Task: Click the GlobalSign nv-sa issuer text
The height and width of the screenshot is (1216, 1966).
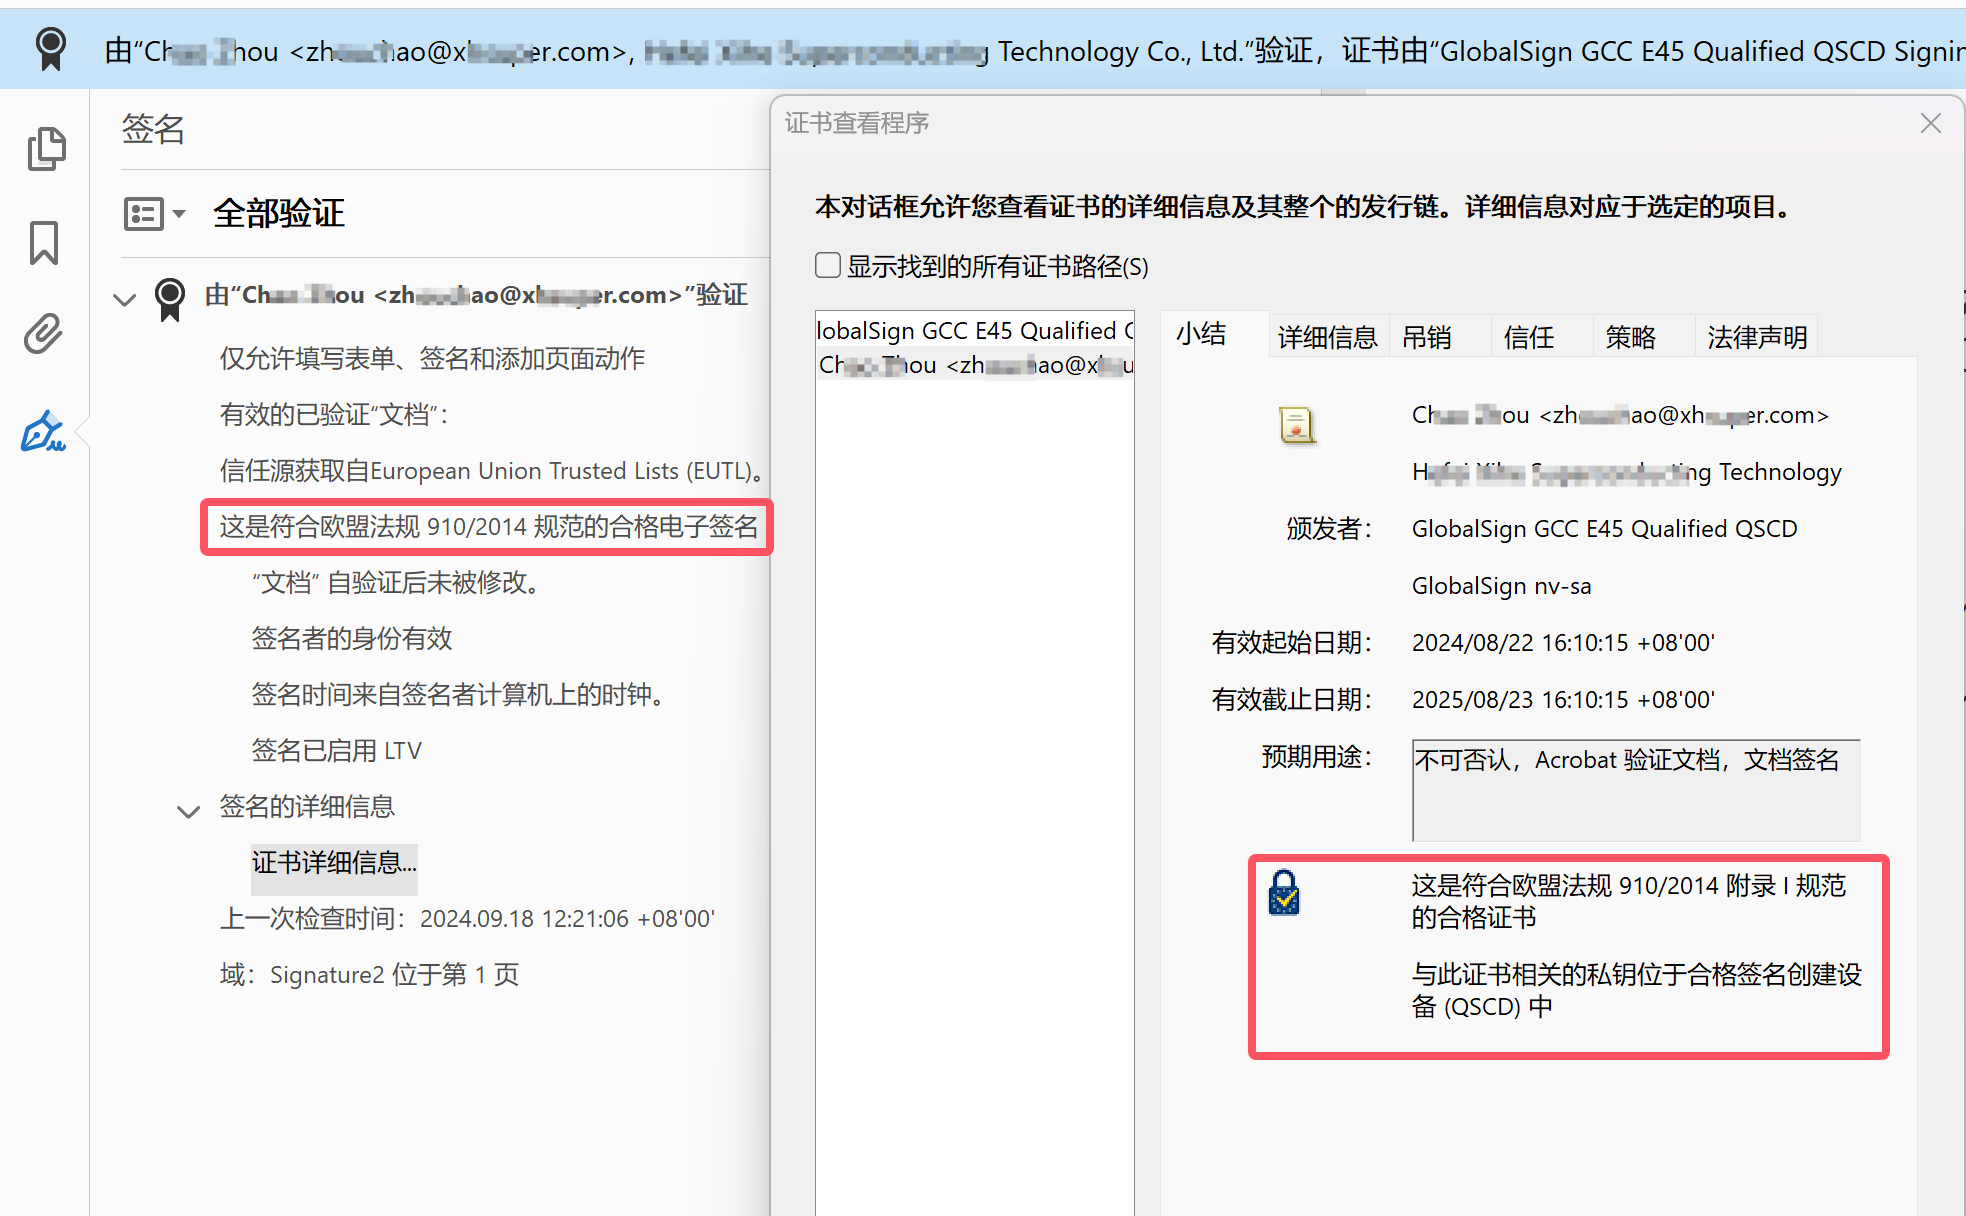Action: coord(1501,586)
